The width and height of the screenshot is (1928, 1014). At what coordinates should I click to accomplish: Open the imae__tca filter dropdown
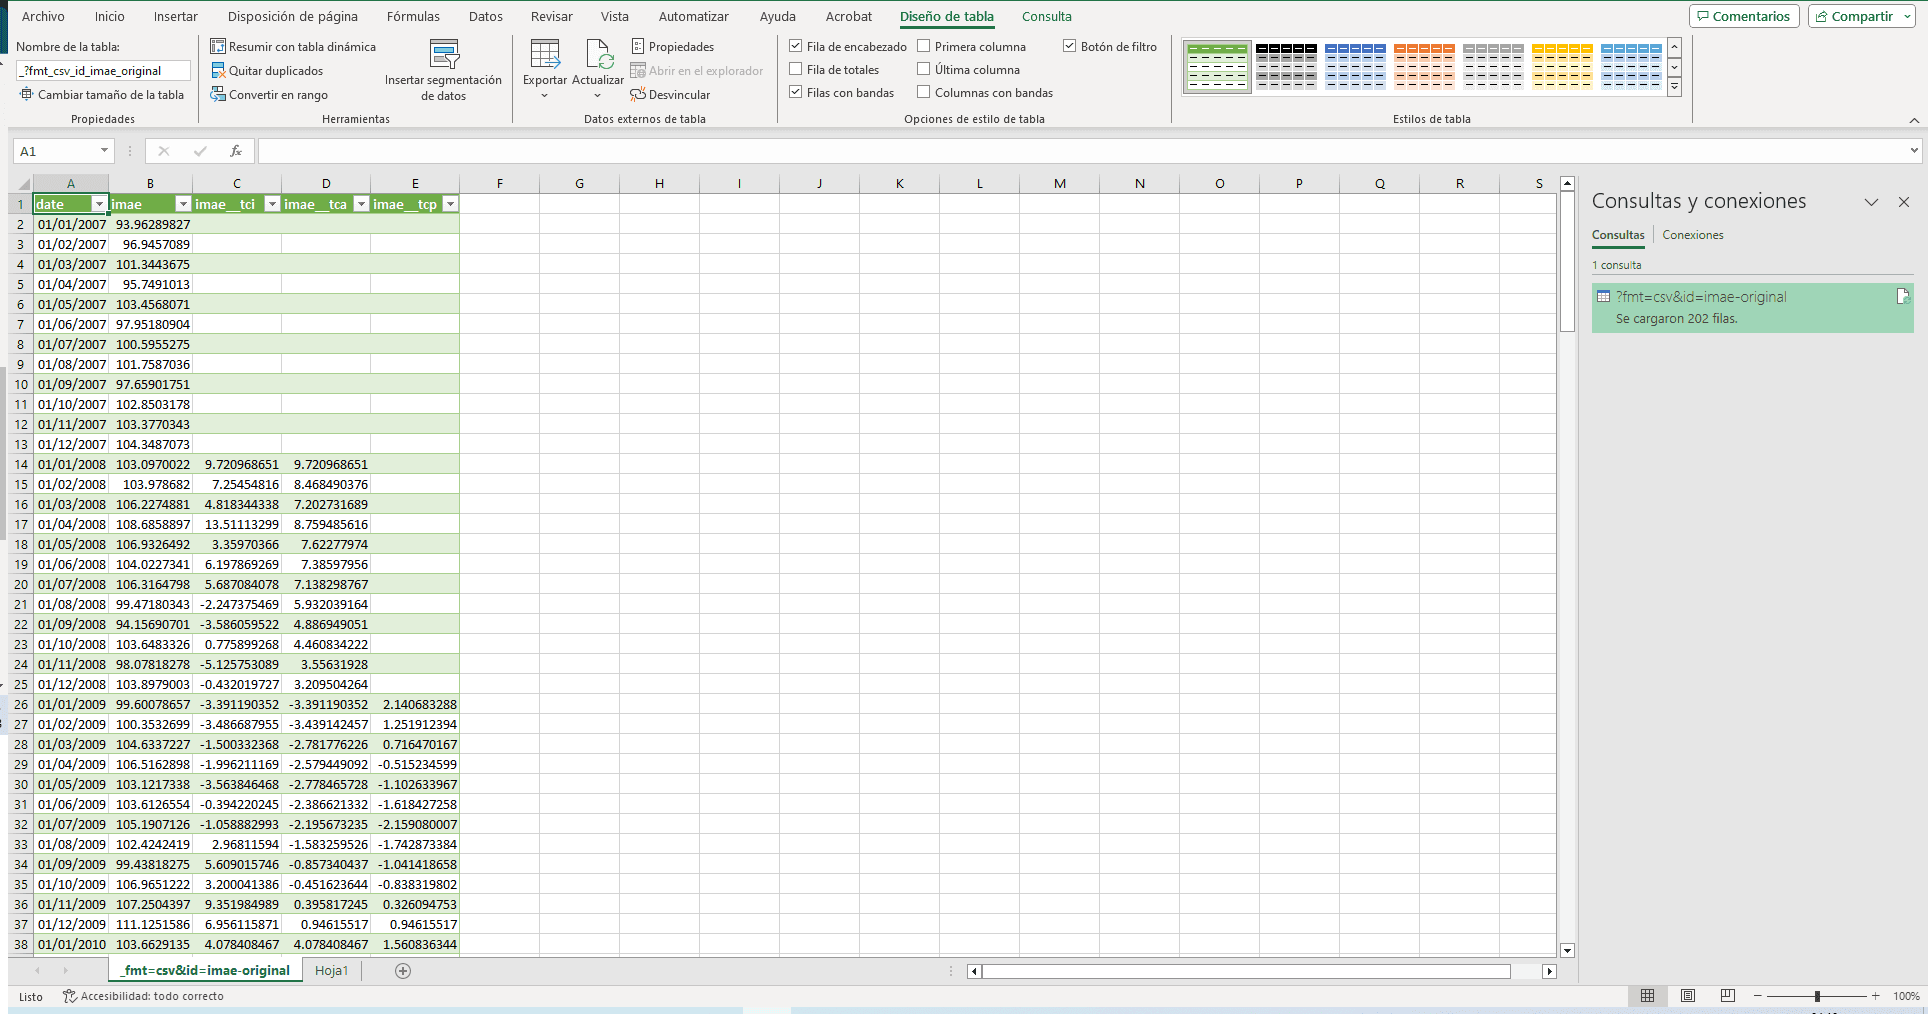(x=361, y=204)
